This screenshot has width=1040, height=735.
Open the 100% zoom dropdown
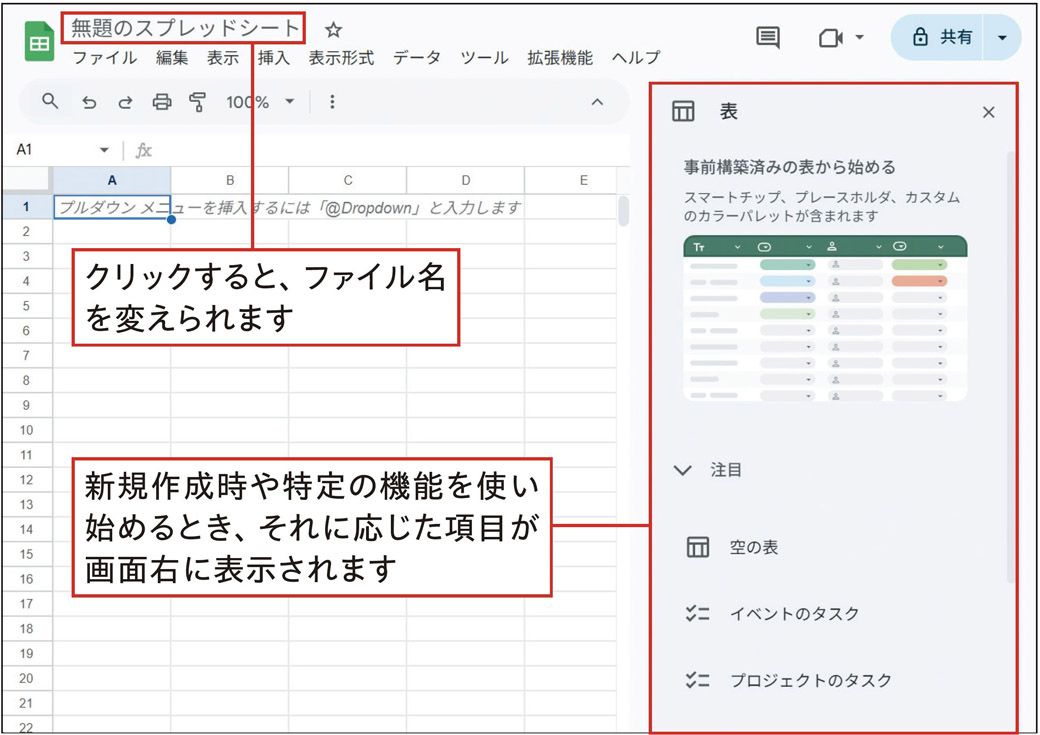[260, 102]
